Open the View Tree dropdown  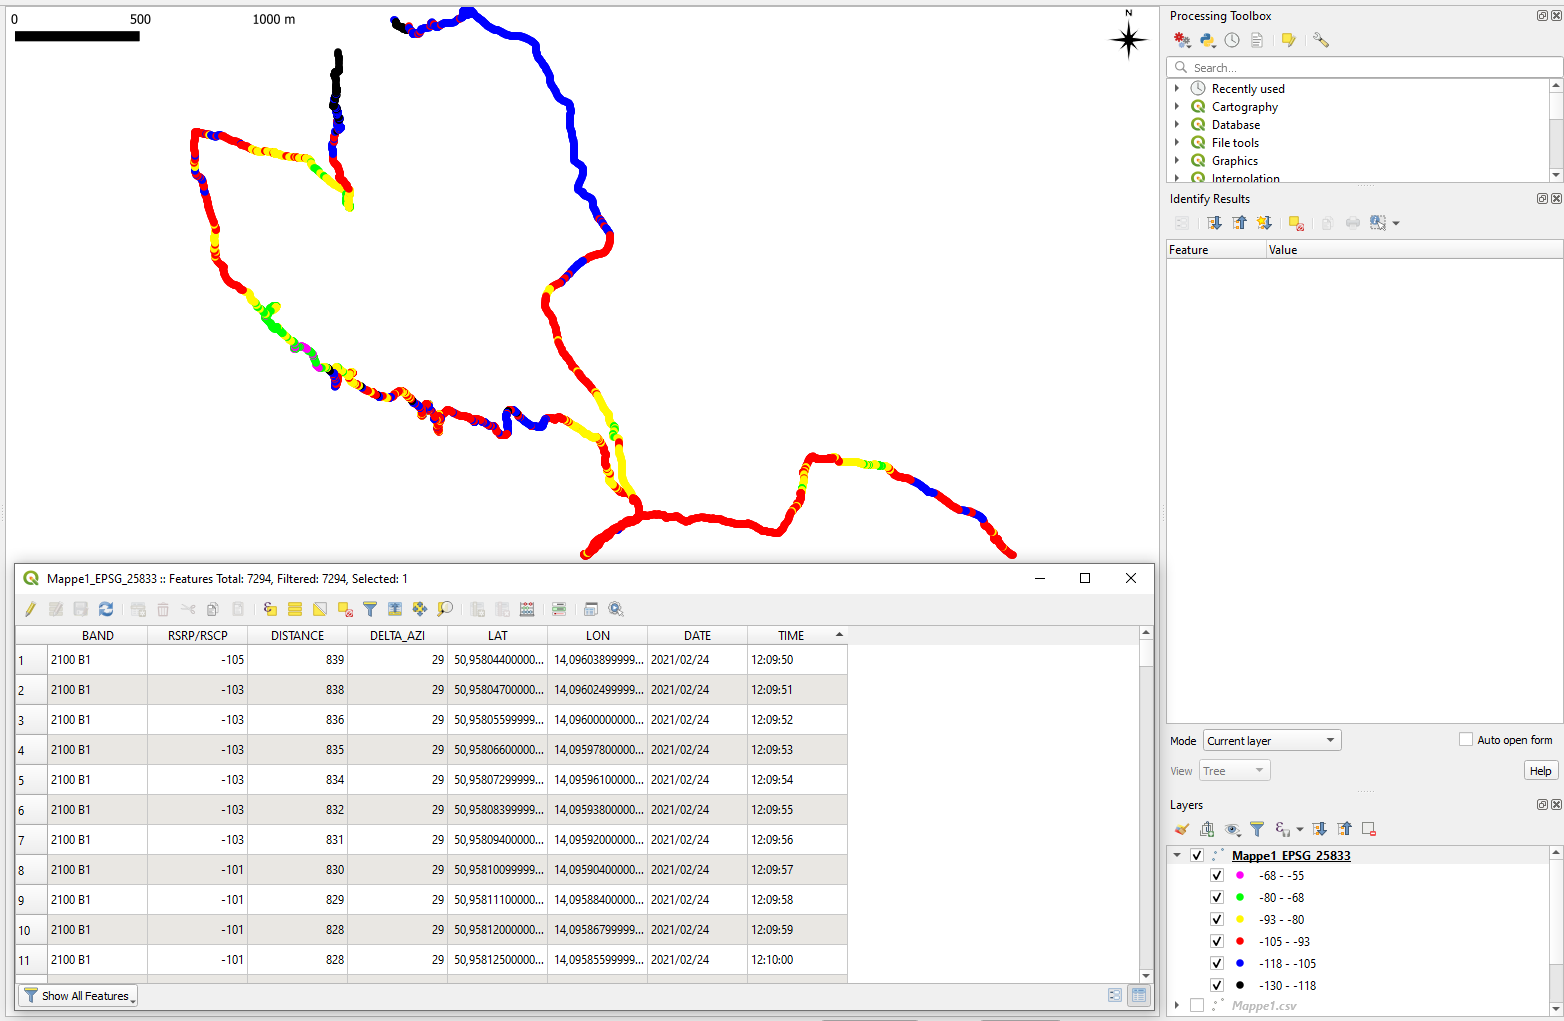[x=1235, y=770]
